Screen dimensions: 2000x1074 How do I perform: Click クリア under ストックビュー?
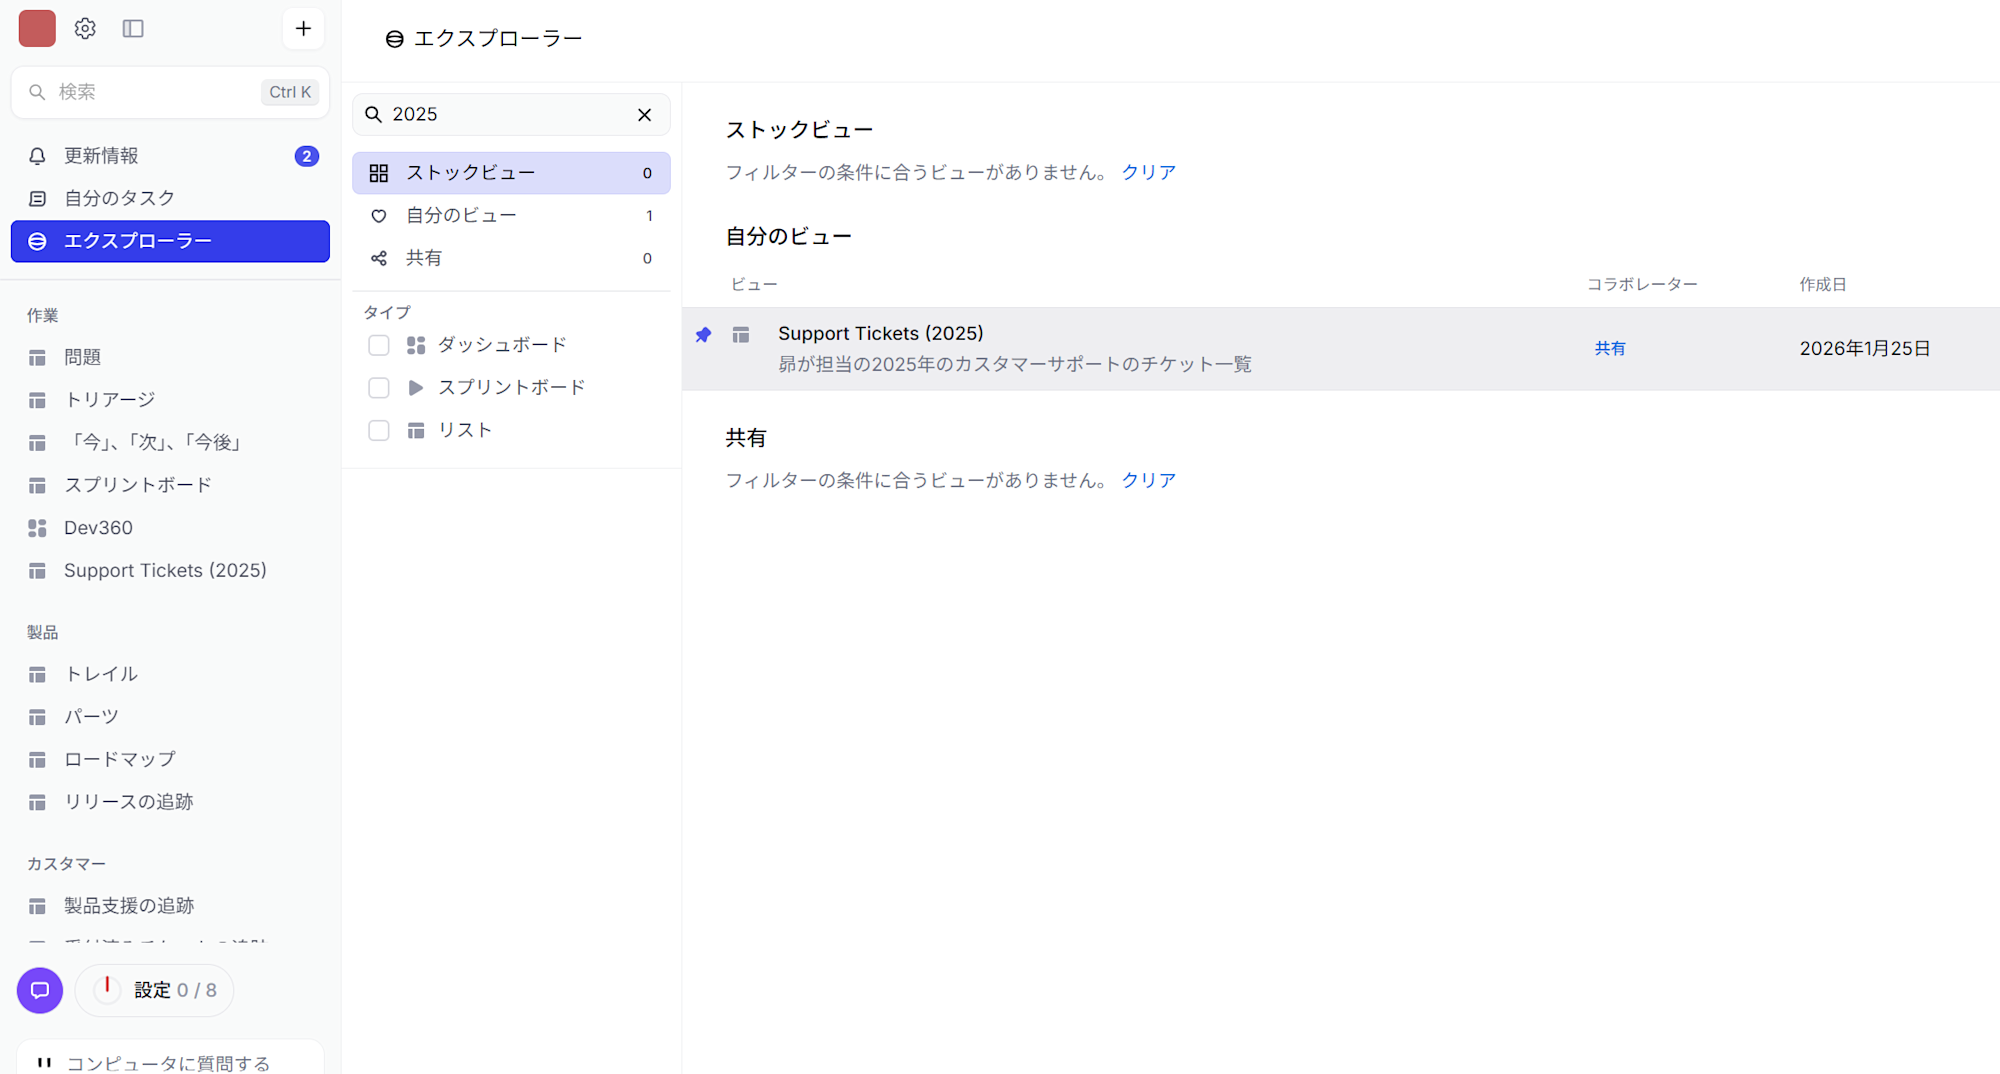point(1148,171)
